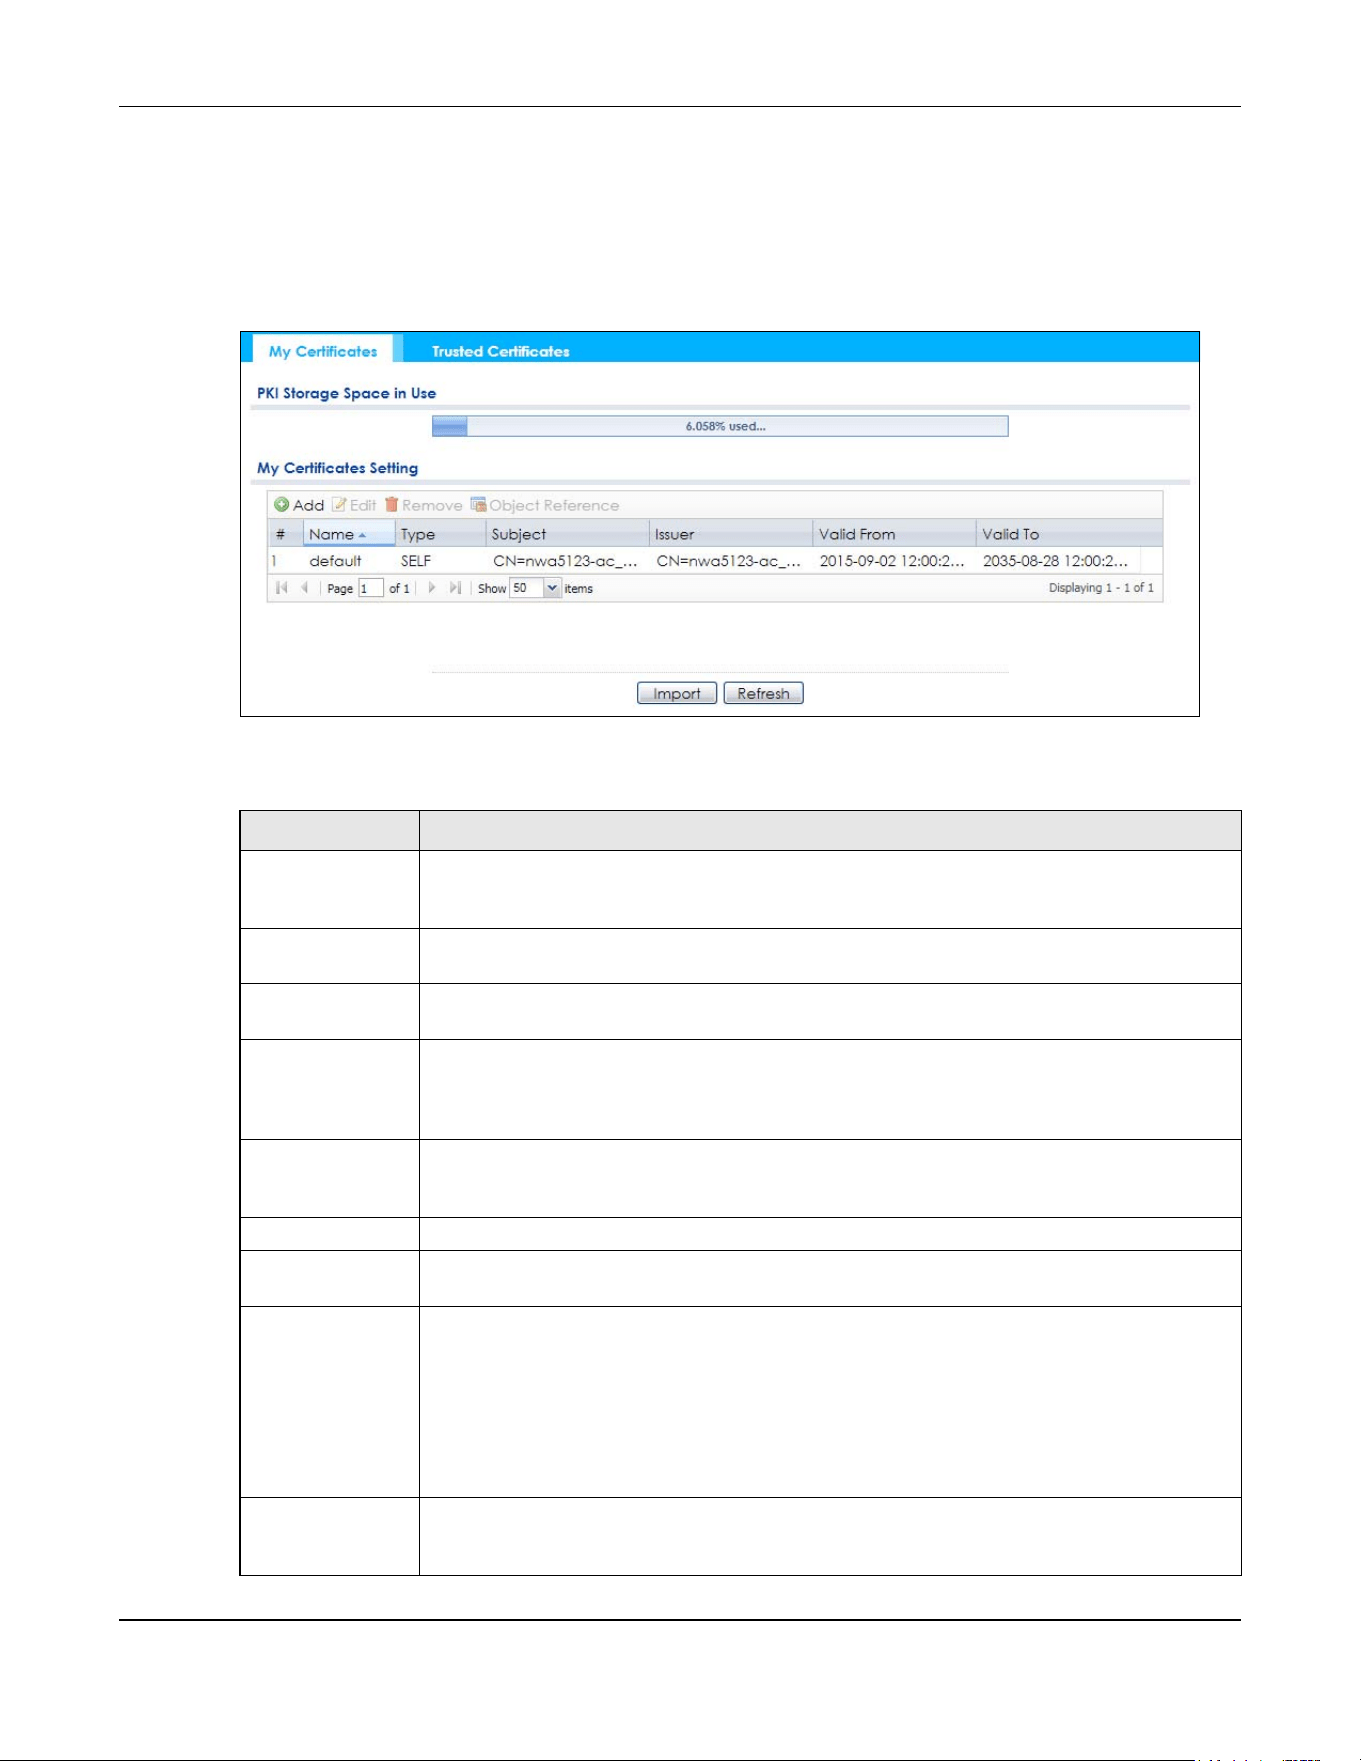
Task: Click the Edit toolbar item
Action: 354,505
